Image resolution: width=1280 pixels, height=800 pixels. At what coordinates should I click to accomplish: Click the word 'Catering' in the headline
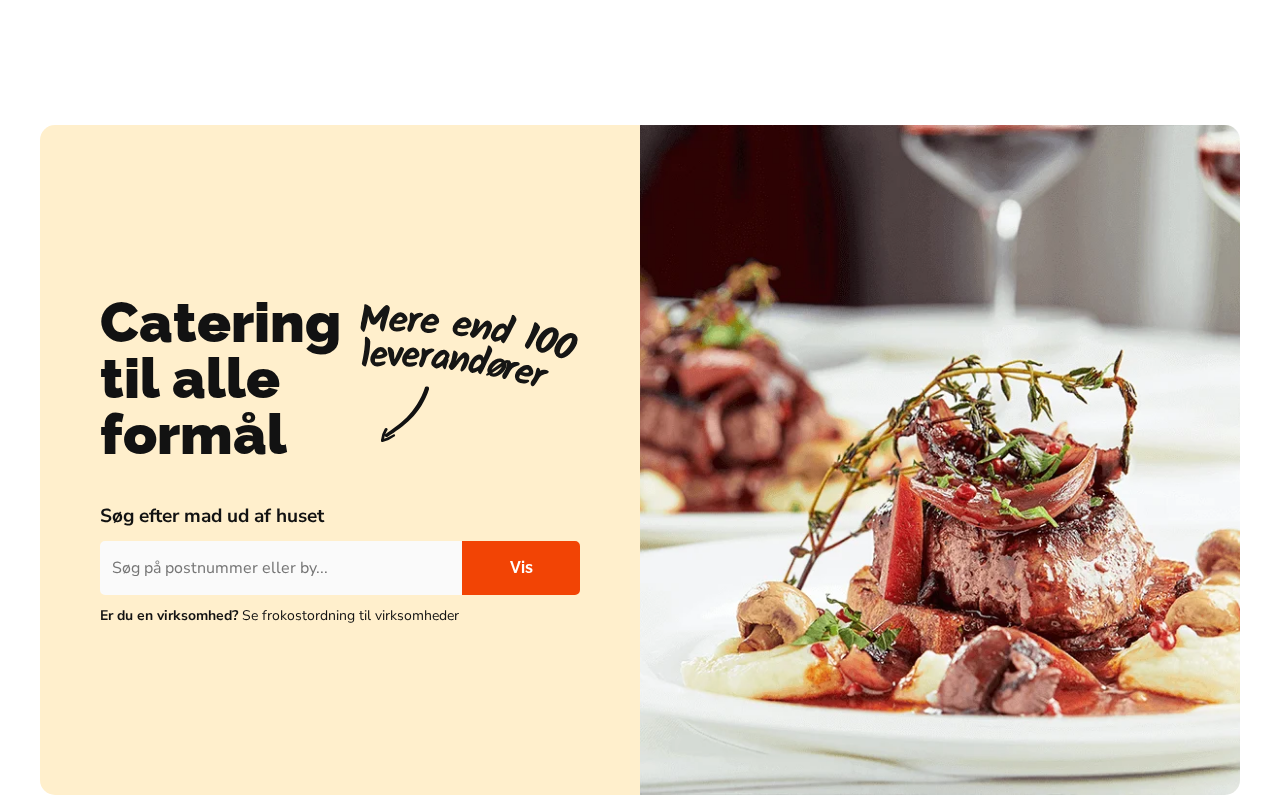coord(220,323)
